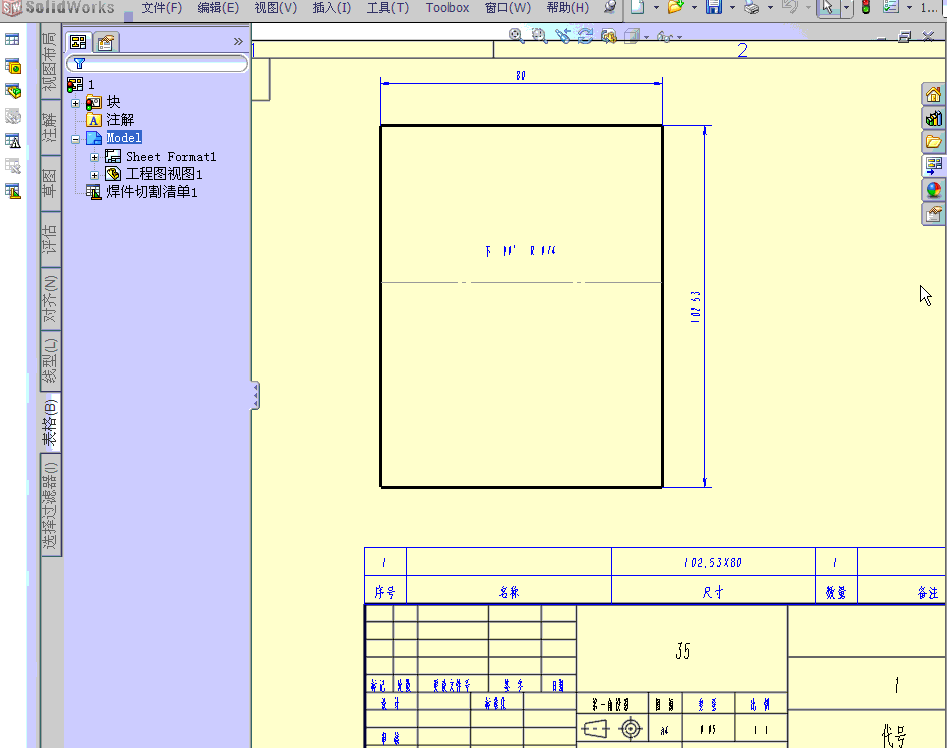Select the 102.53X80 size table cell

(x=713, y=562)
